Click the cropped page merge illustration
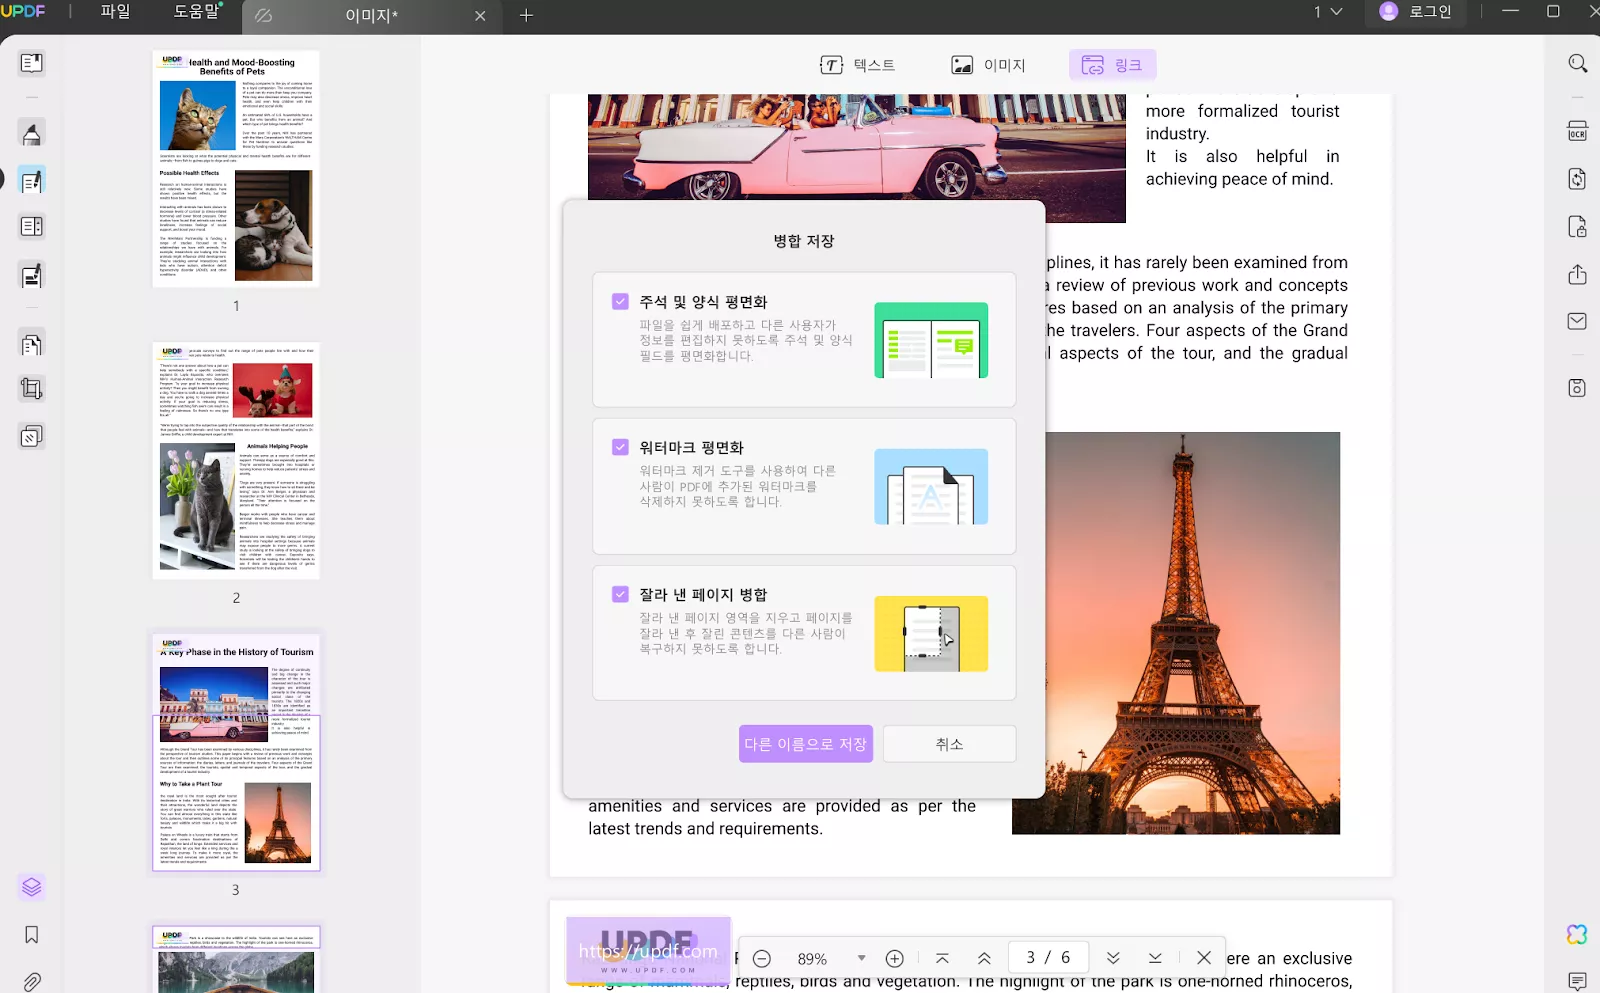 [931, 634]
